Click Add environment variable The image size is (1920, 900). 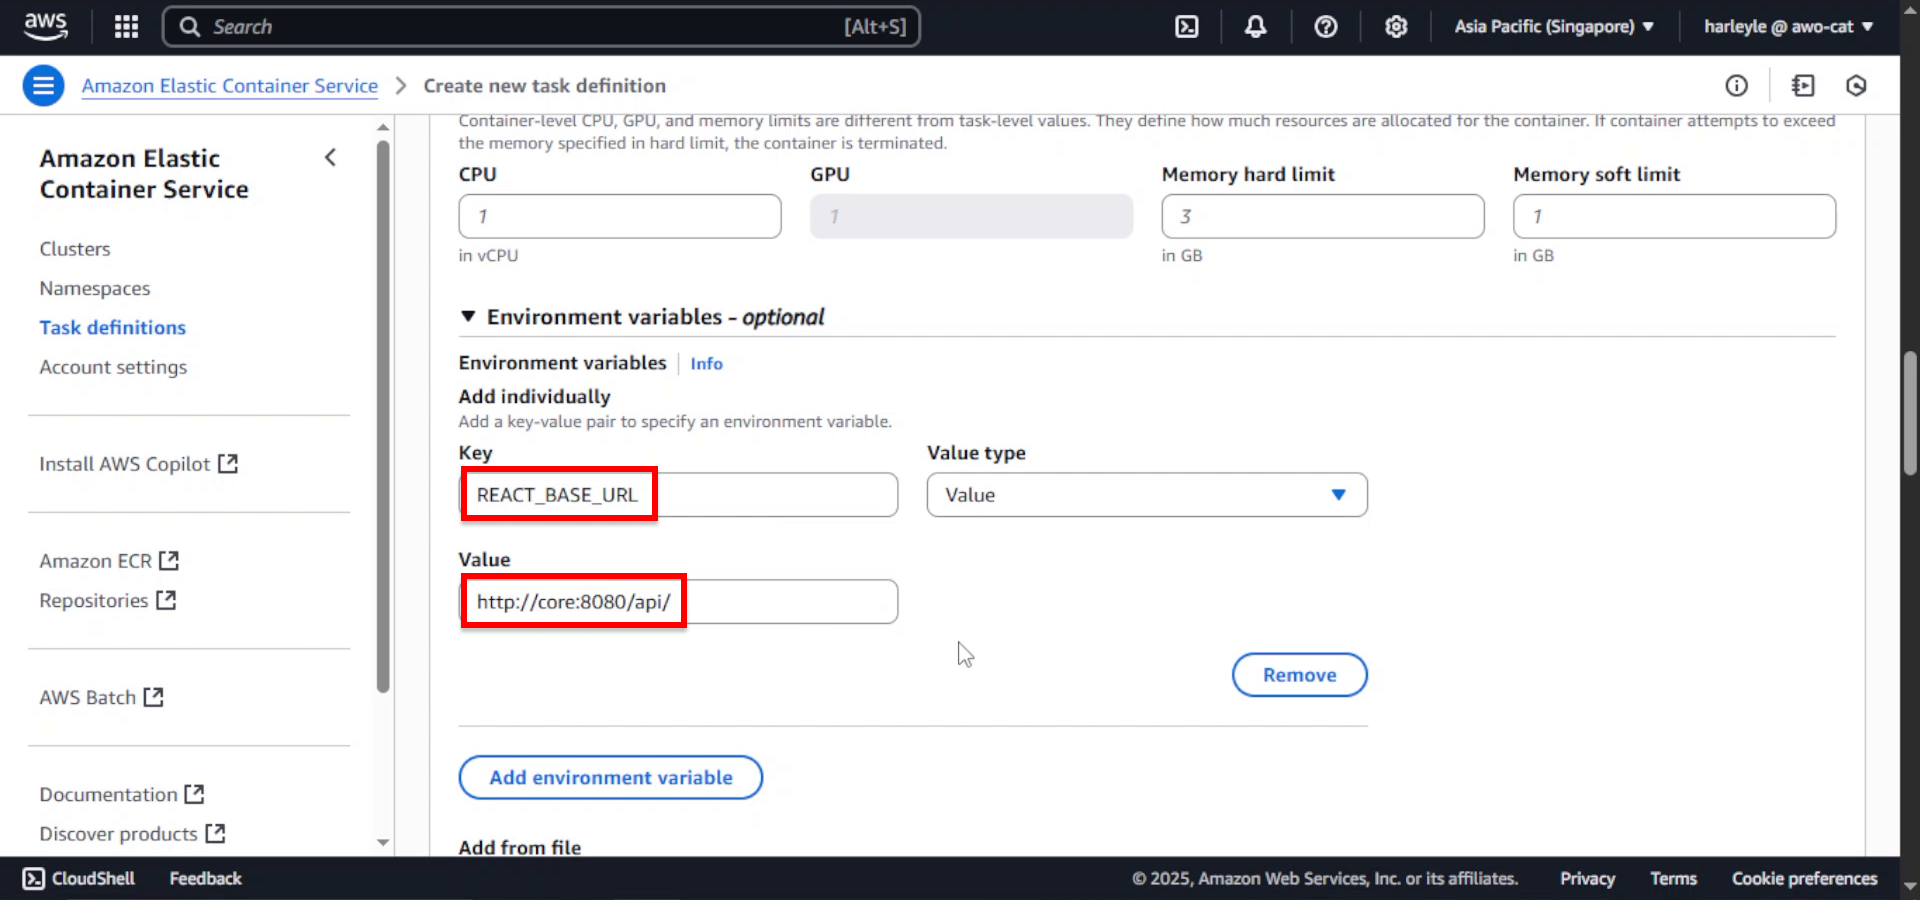(611, 778)
